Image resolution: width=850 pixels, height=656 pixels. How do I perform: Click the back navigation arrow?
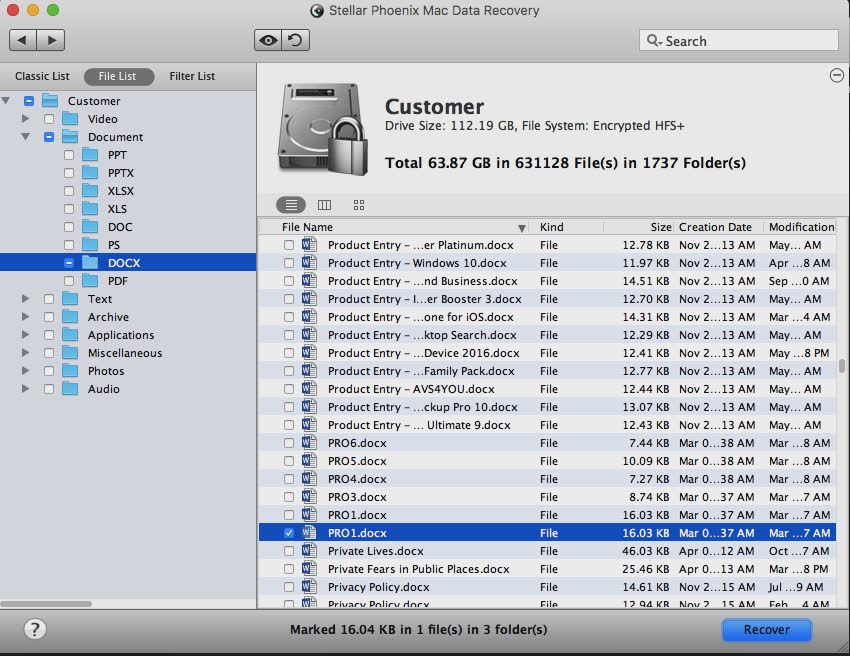(x=23, y=40)
